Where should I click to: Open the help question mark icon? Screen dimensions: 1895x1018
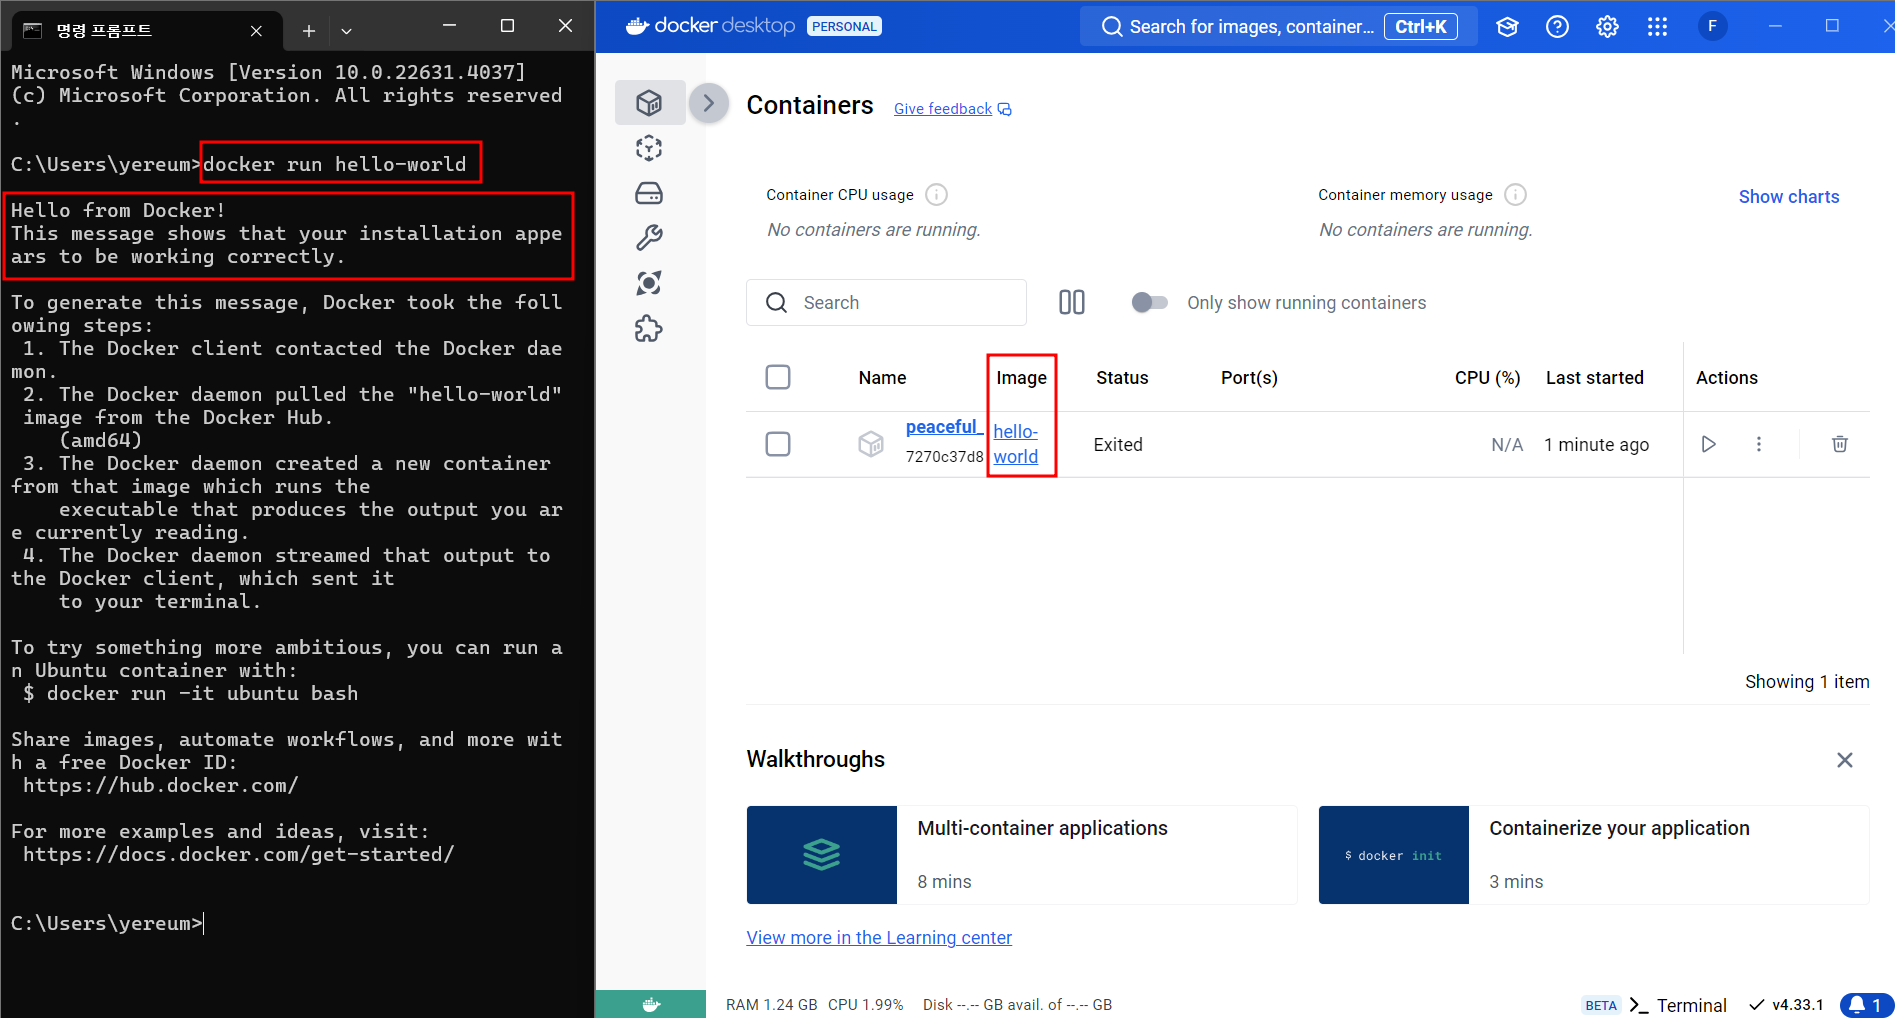[1557, 27]
